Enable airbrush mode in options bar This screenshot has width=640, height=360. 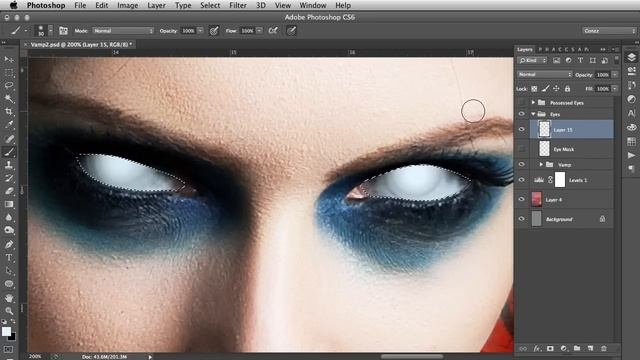pos(273,31)
